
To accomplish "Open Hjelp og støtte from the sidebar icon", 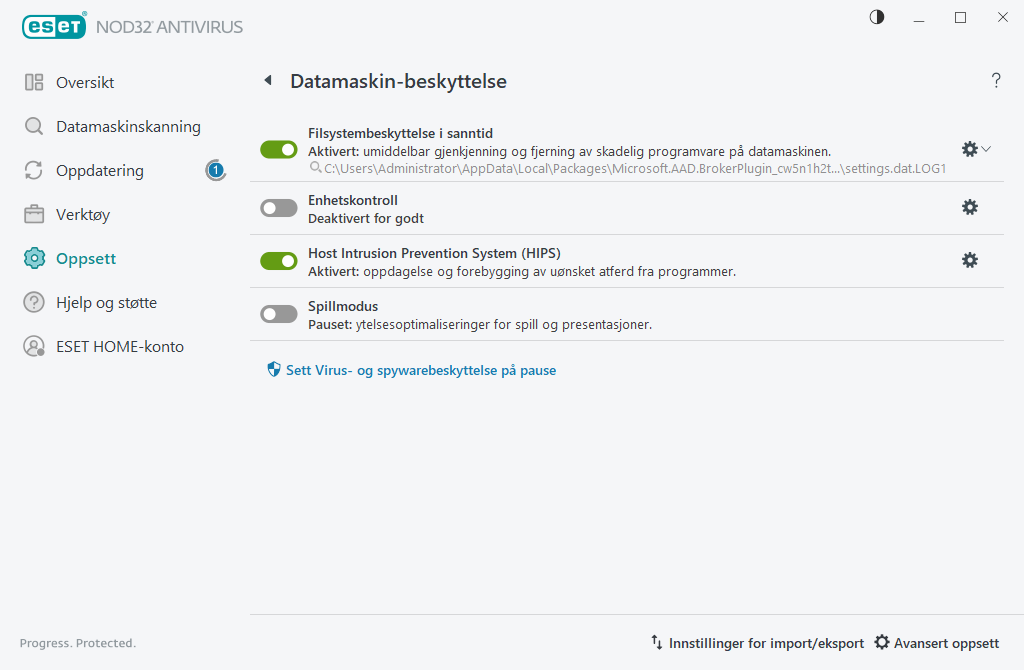I will 33,302.
